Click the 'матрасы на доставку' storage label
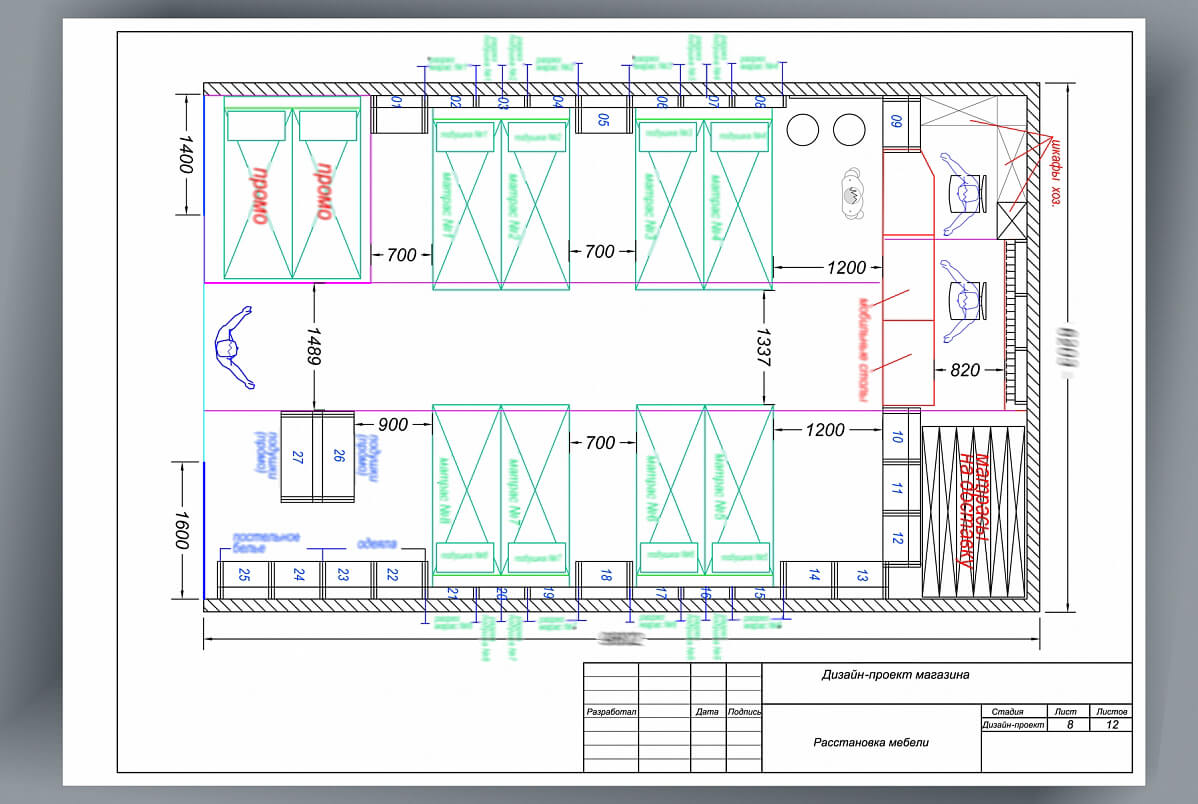Image resolution: width=1198 pixels, height=804 pixels. coord(973,511)
